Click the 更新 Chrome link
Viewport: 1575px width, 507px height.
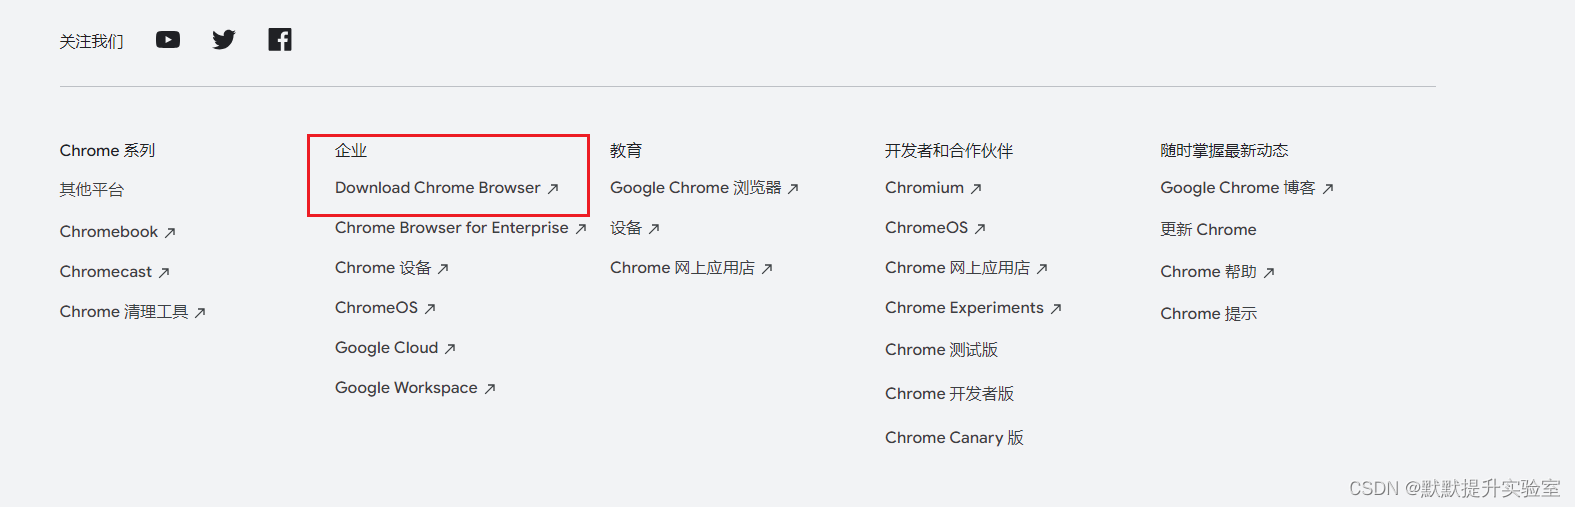pos(1209,230)
